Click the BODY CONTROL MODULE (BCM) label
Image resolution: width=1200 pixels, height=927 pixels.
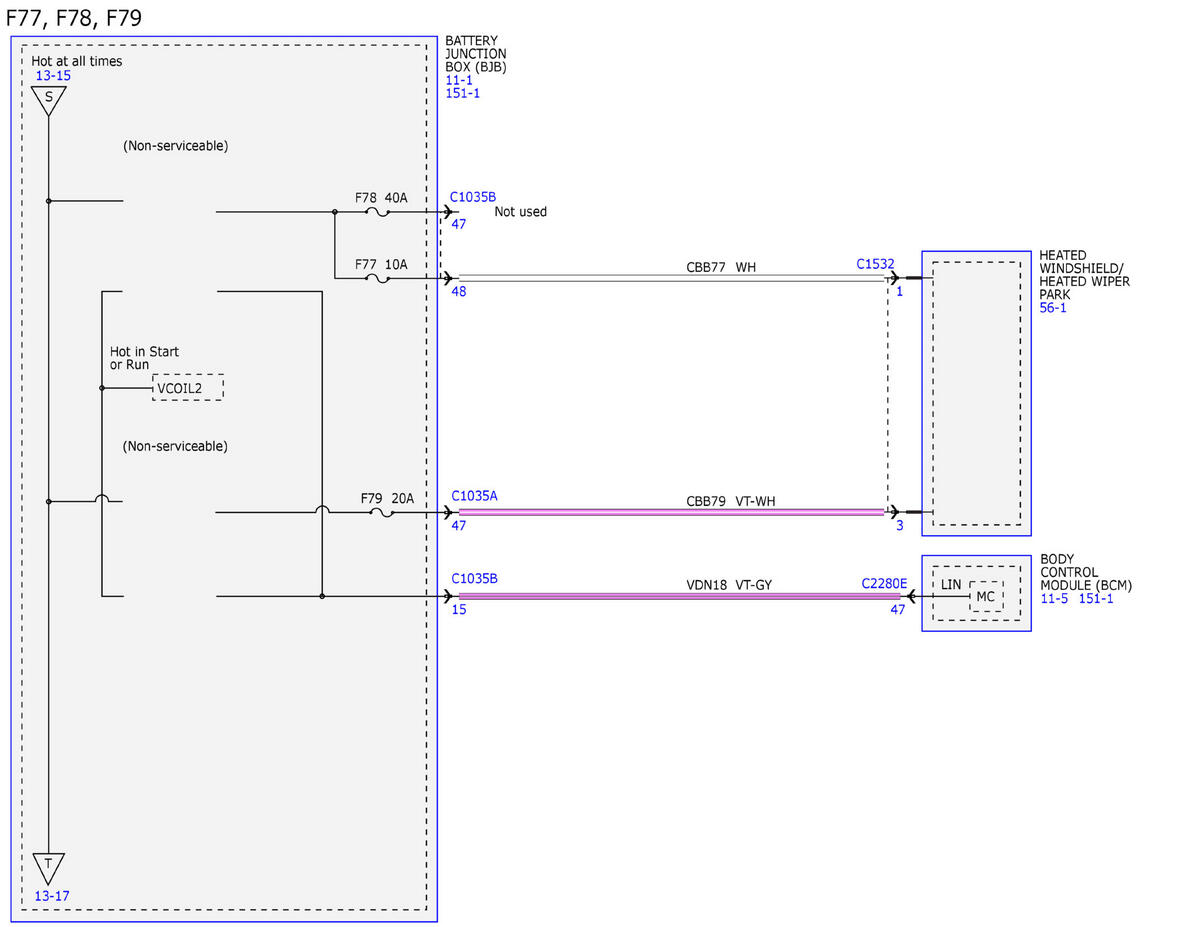tap(1086, 572)
